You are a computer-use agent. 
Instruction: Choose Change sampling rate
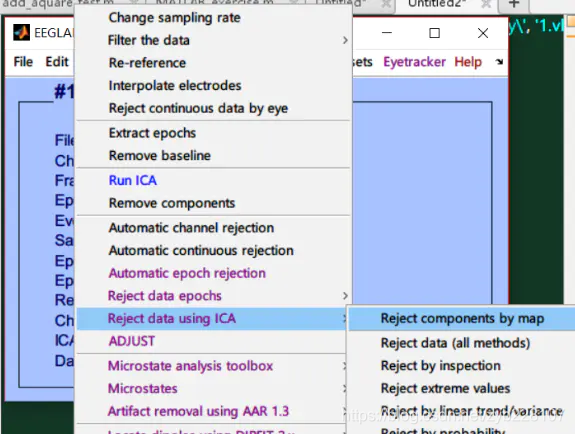(213, 18)
